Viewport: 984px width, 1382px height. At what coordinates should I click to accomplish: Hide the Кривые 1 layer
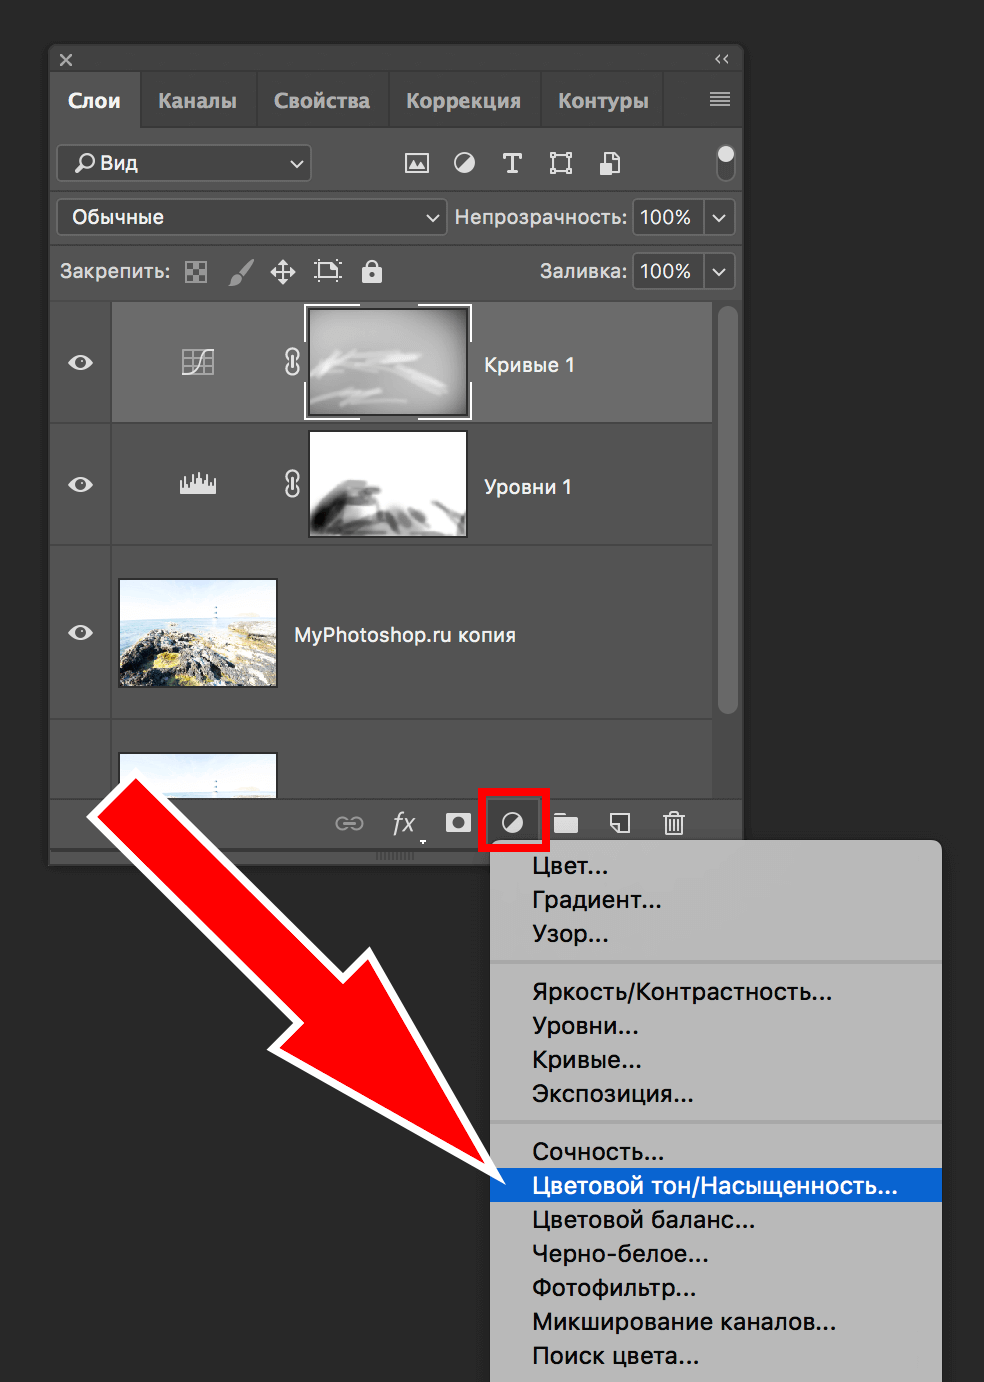coord(81,363)
